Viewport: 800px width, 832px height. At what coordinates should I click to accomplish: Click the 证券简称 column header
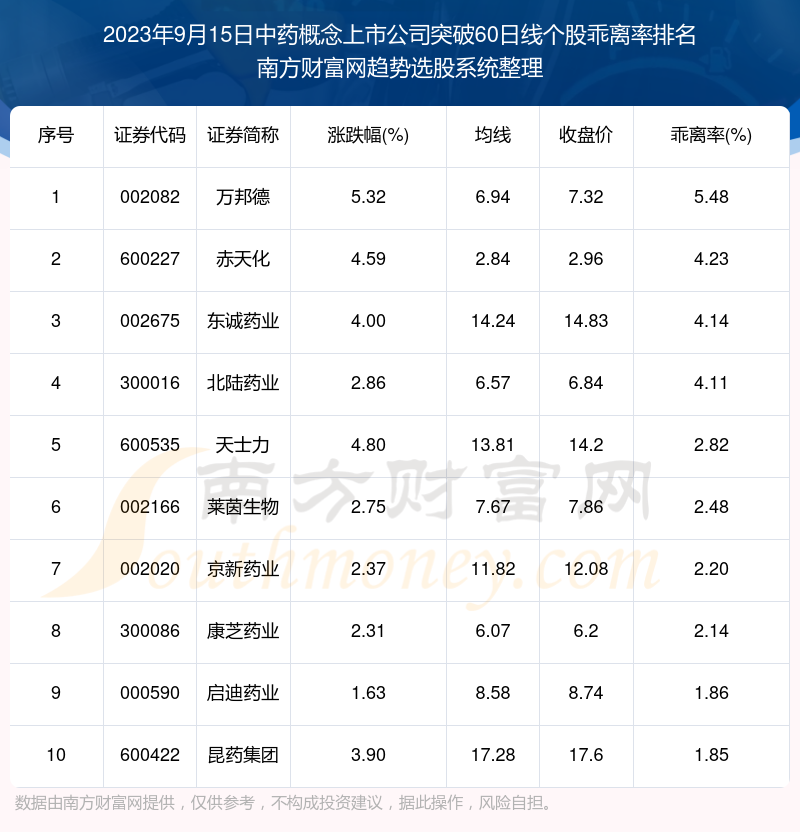click(x=243, y=135)
